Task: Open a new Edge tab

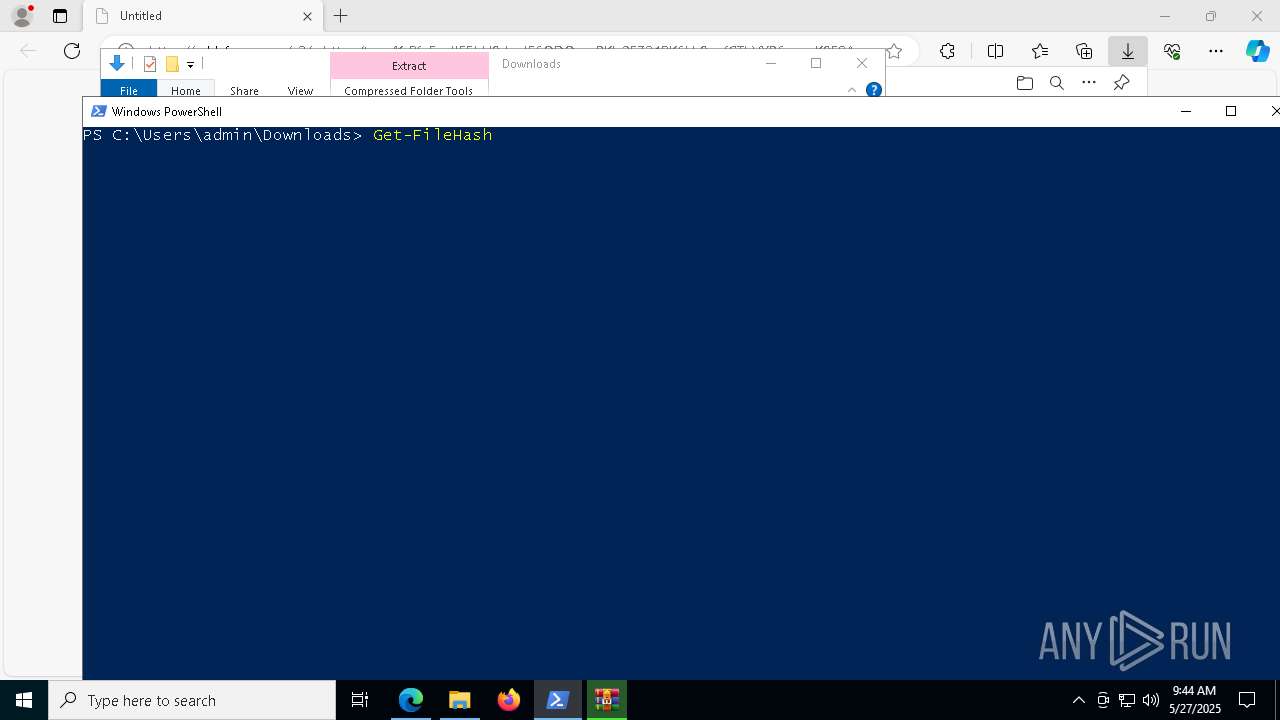Action: 341,16
